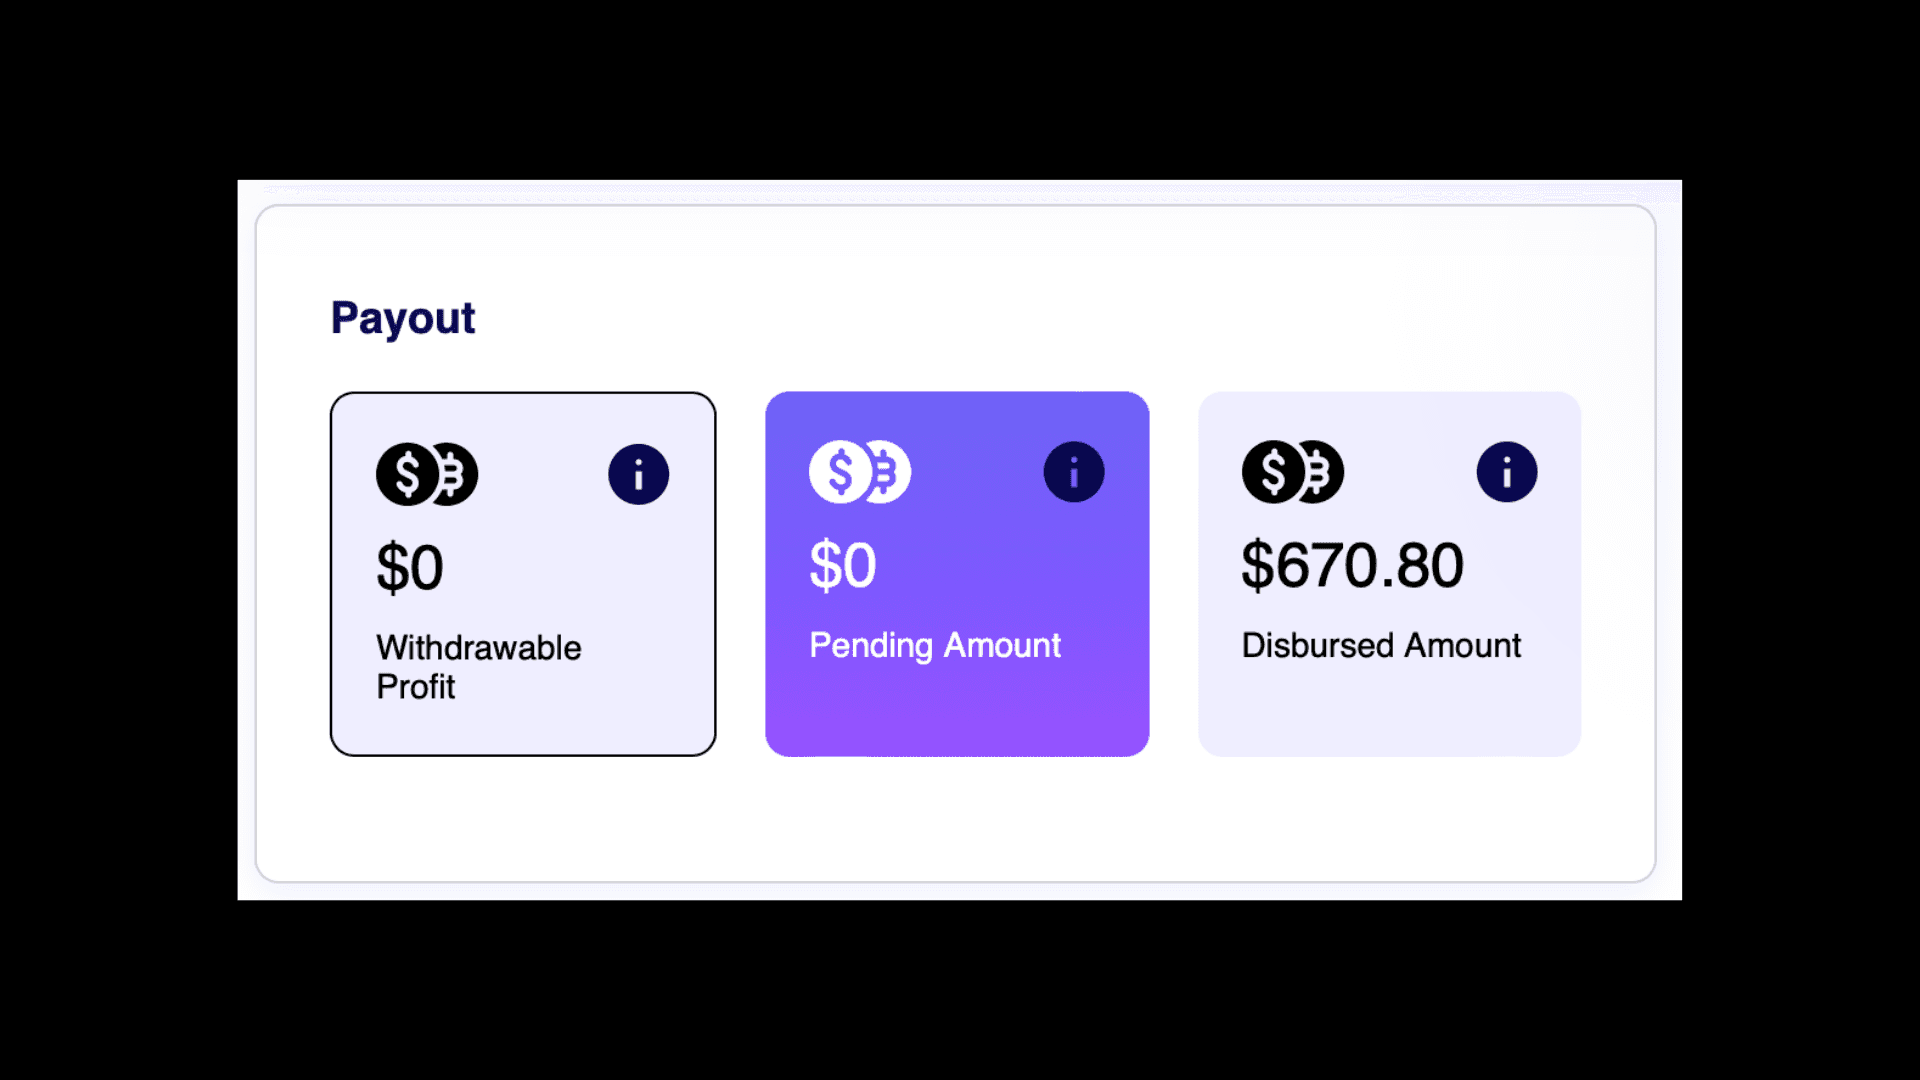Screen dimensions: 1920x1080
Task: Click the Pending Amount label text
Action: pyautogui.click(x=935, y=646)
